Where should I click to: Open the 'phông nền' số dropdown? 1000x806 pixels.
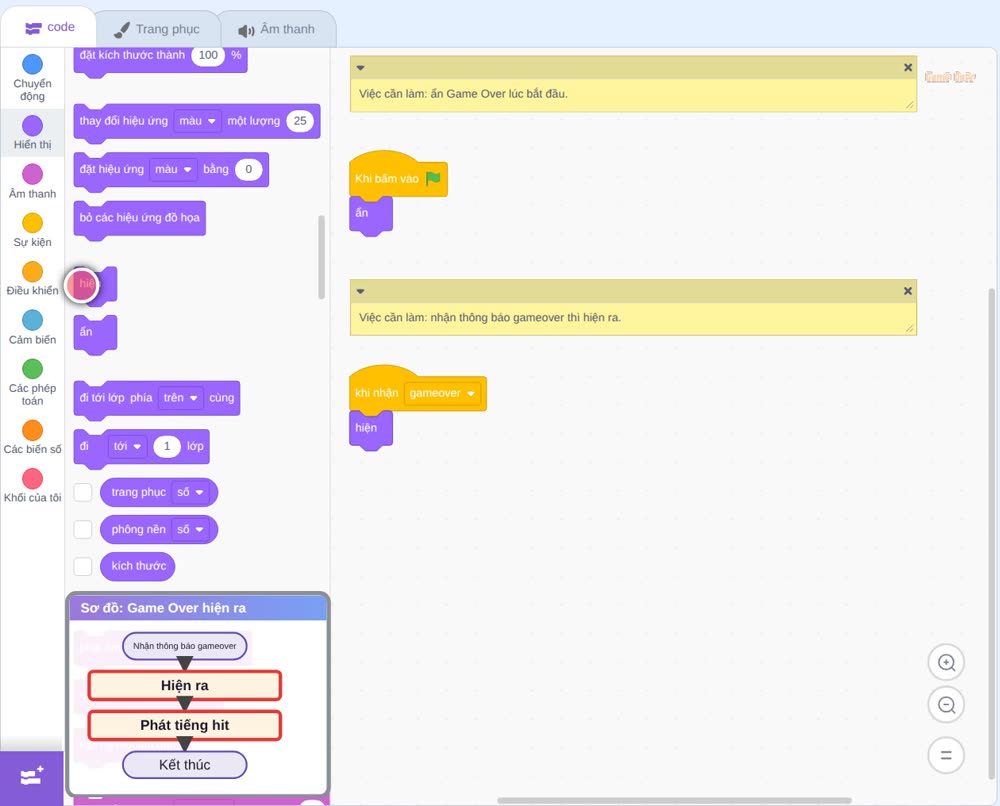[x=190, y=529]
